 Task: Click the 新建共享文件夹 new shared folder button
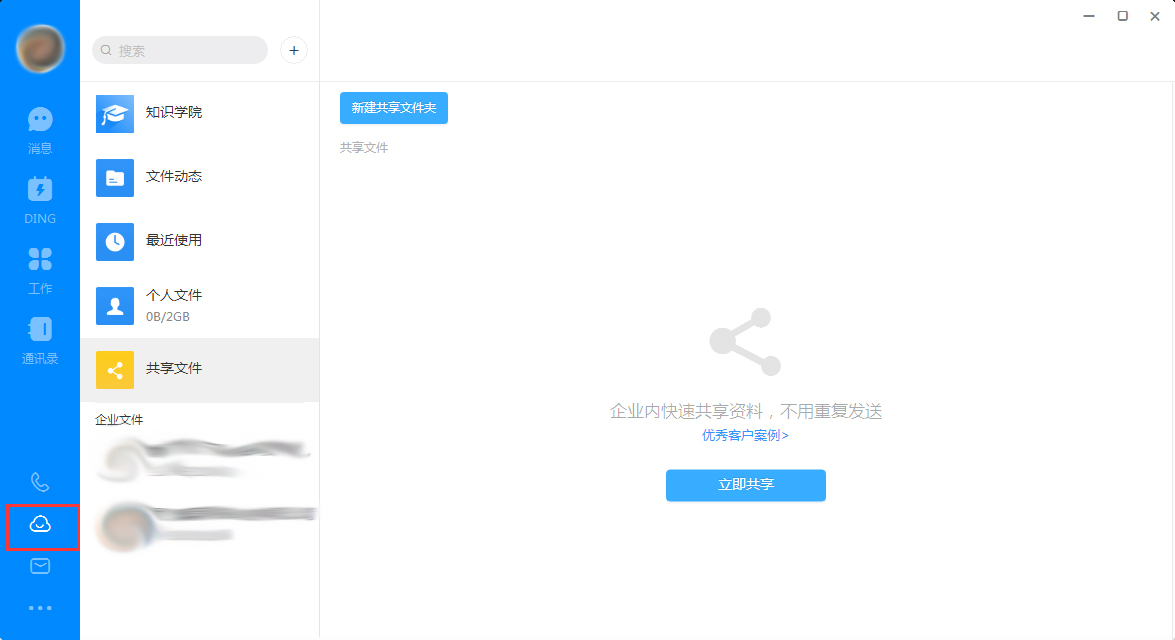(x=393, y=107)
